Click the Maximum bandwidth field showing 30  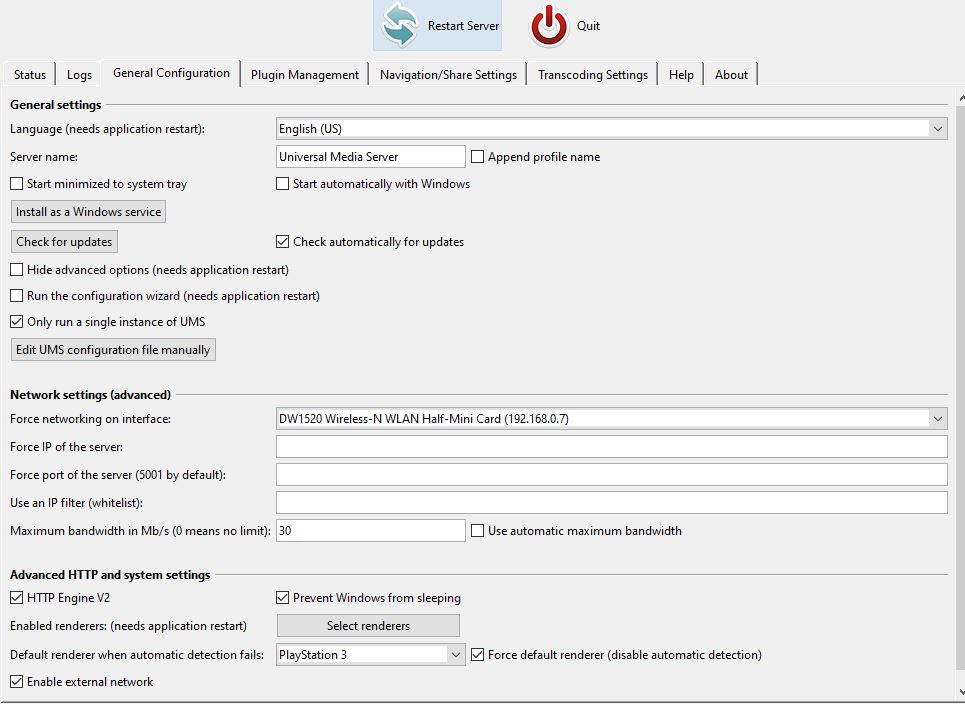tap(370, 530)
